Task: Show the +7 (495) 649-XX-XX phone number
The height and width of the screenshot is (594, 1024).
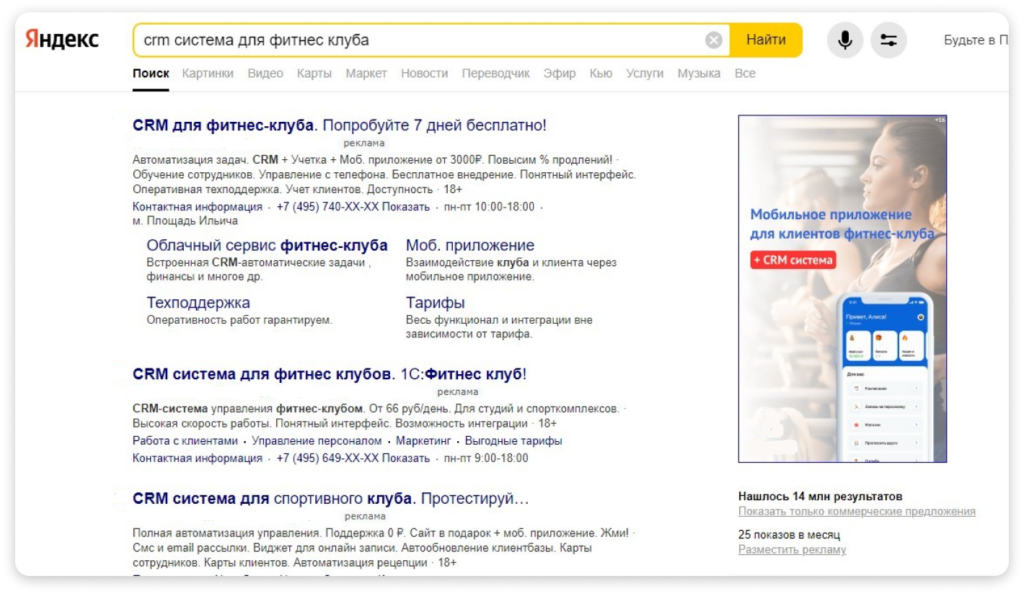Action: tap(353, 458)
